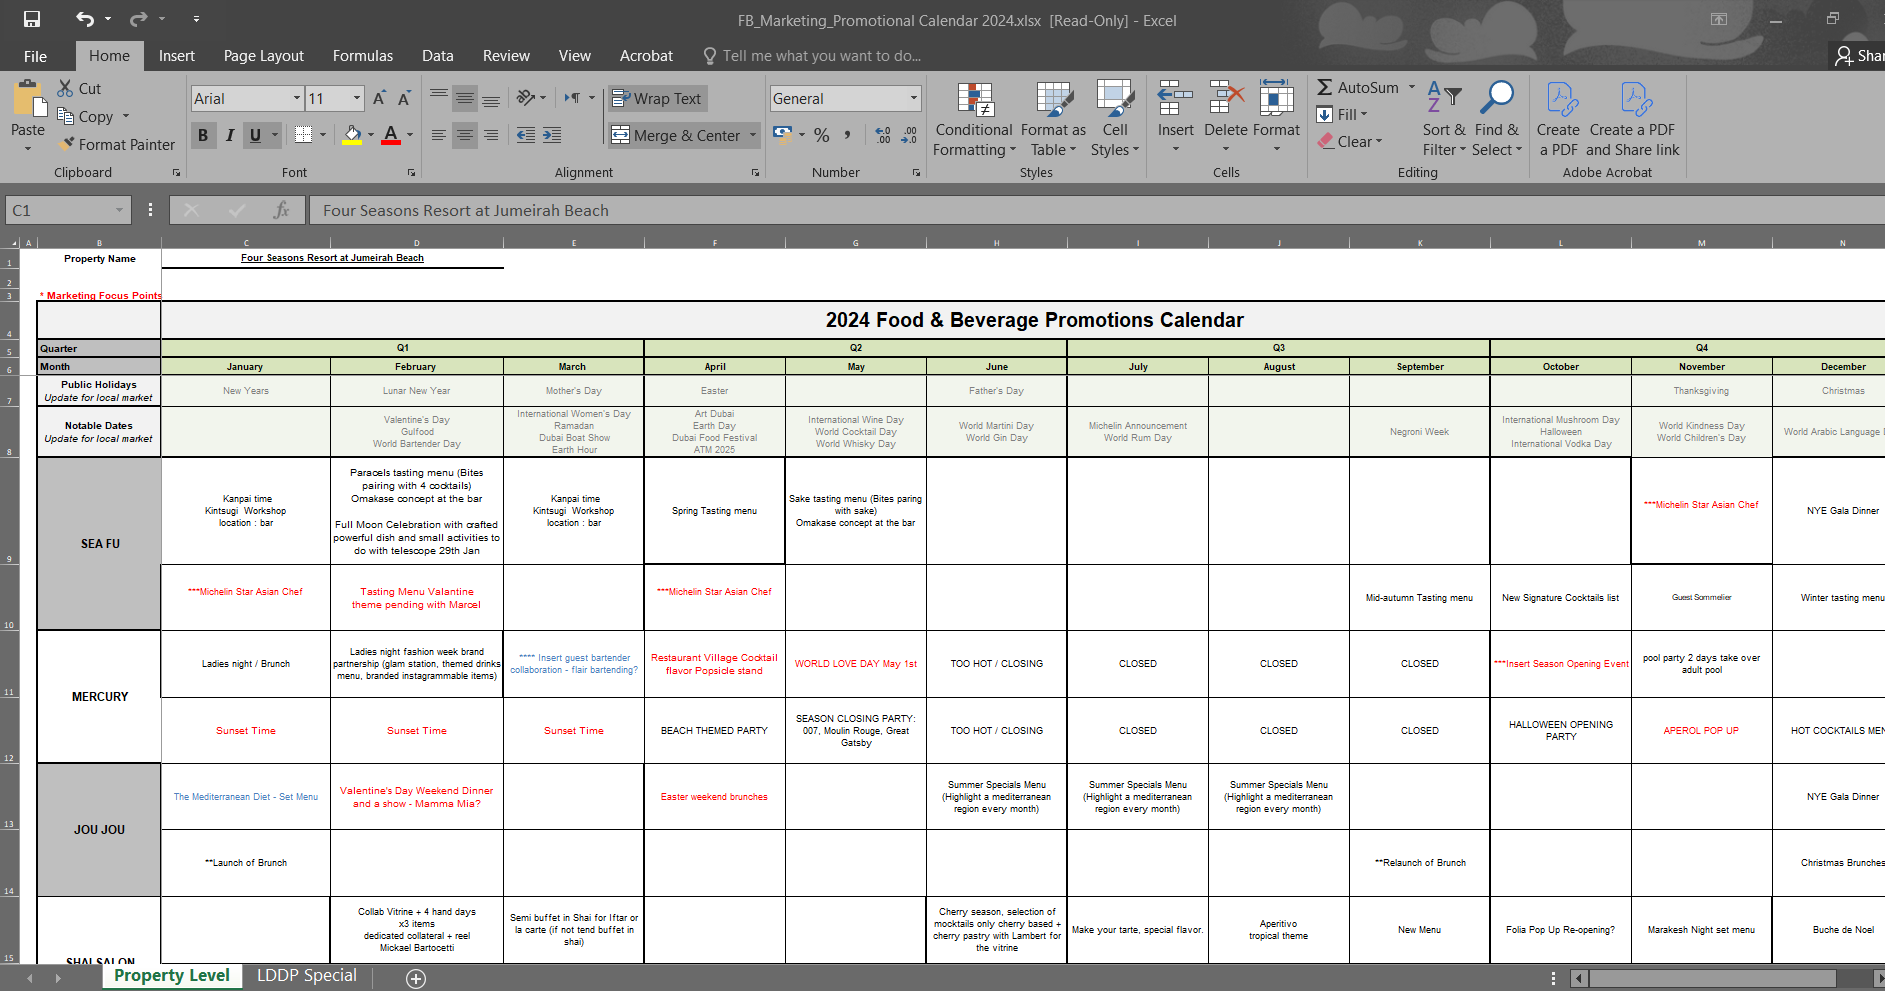1885x991 pixels.
Task: Open the Acrobat tab
Action: point(646,56)
